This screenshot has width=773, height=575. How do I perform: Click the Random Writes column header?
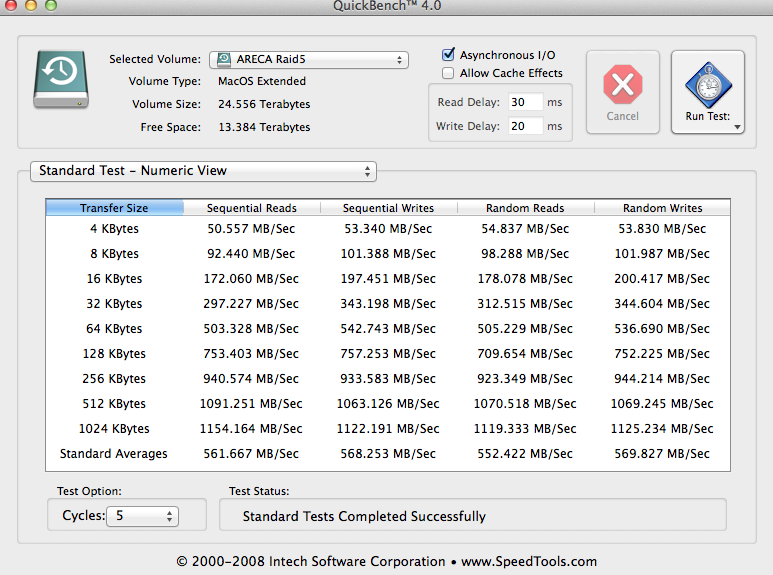(663, 208)
